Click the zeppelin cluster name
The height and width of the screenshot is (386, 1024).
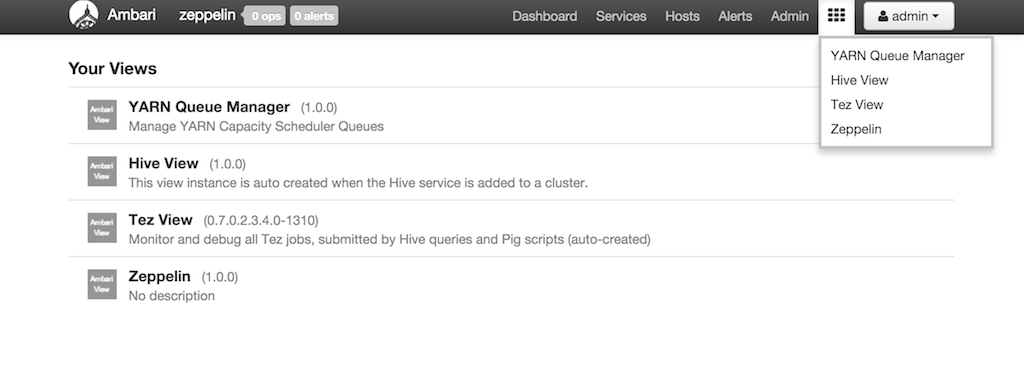click(207, 15)
